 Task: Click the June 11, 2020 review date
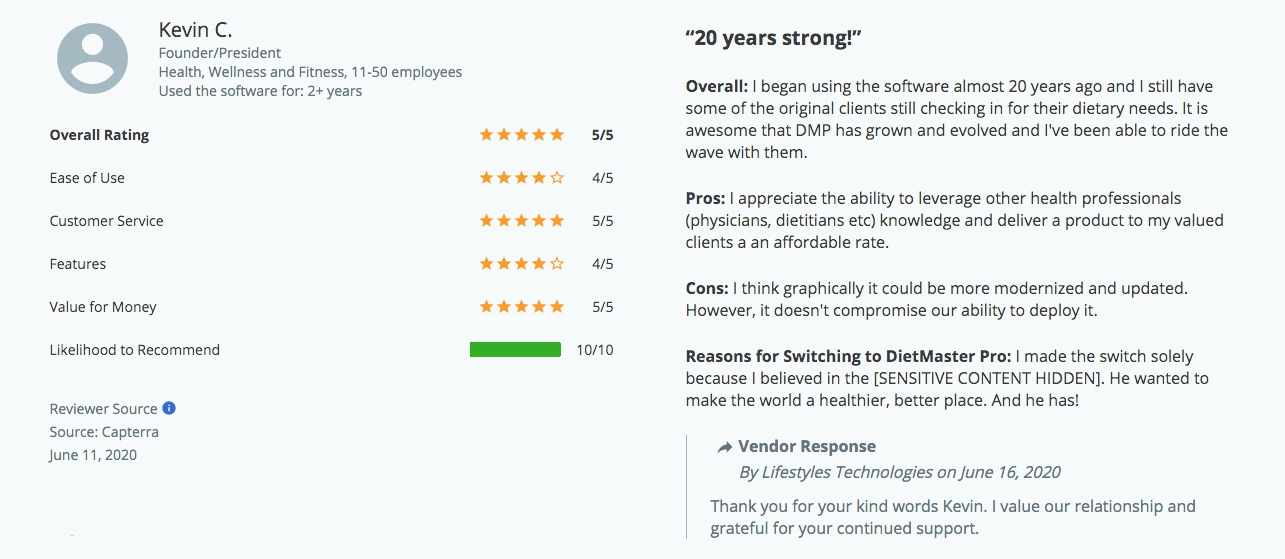93,455
